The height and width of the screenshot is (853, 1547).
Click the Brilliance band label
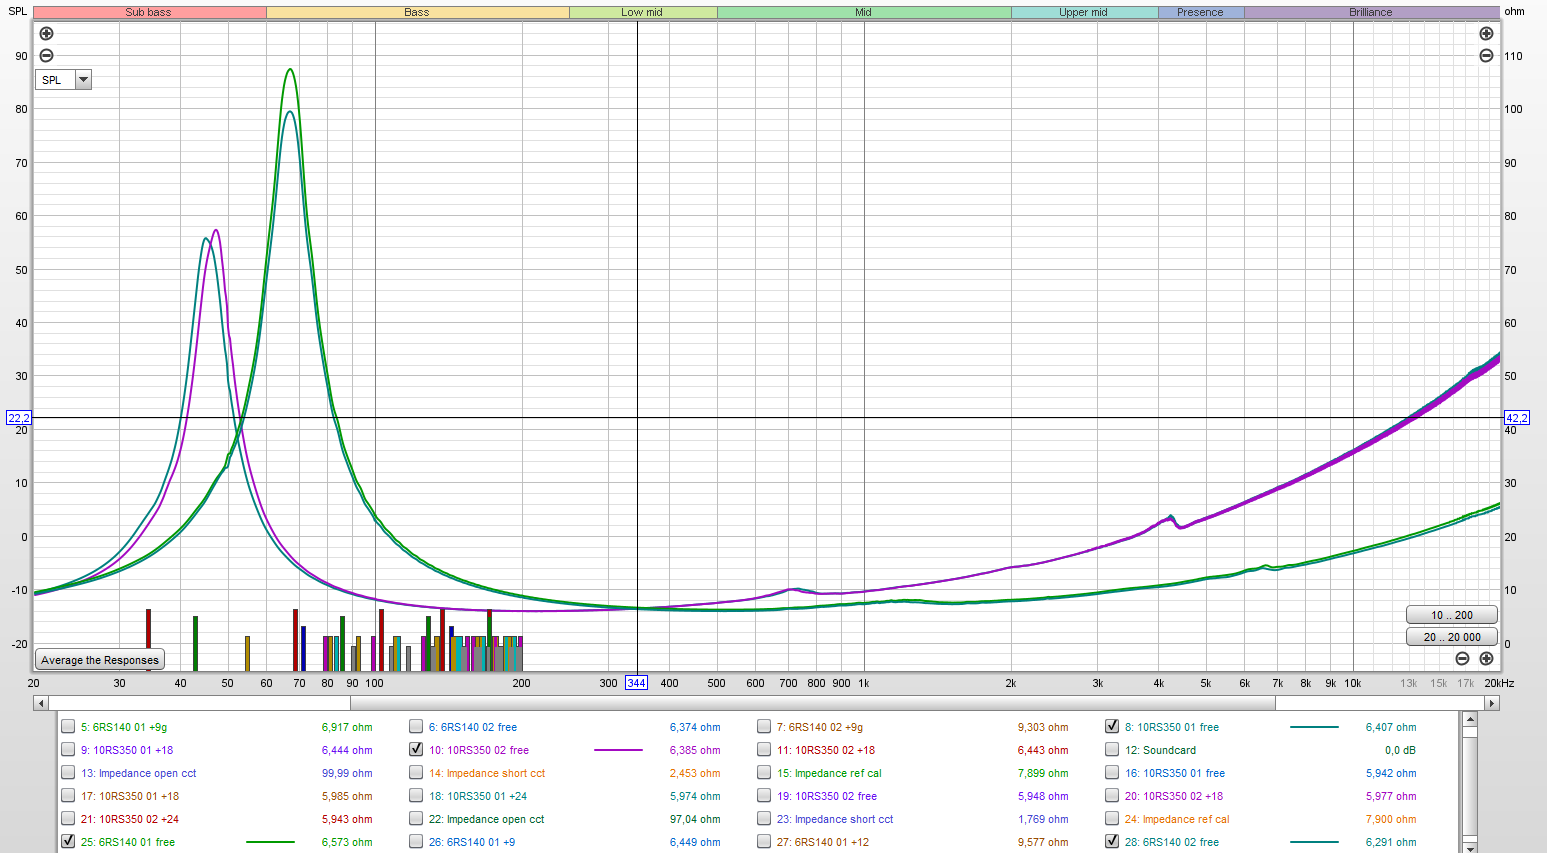click(1371, 12)
